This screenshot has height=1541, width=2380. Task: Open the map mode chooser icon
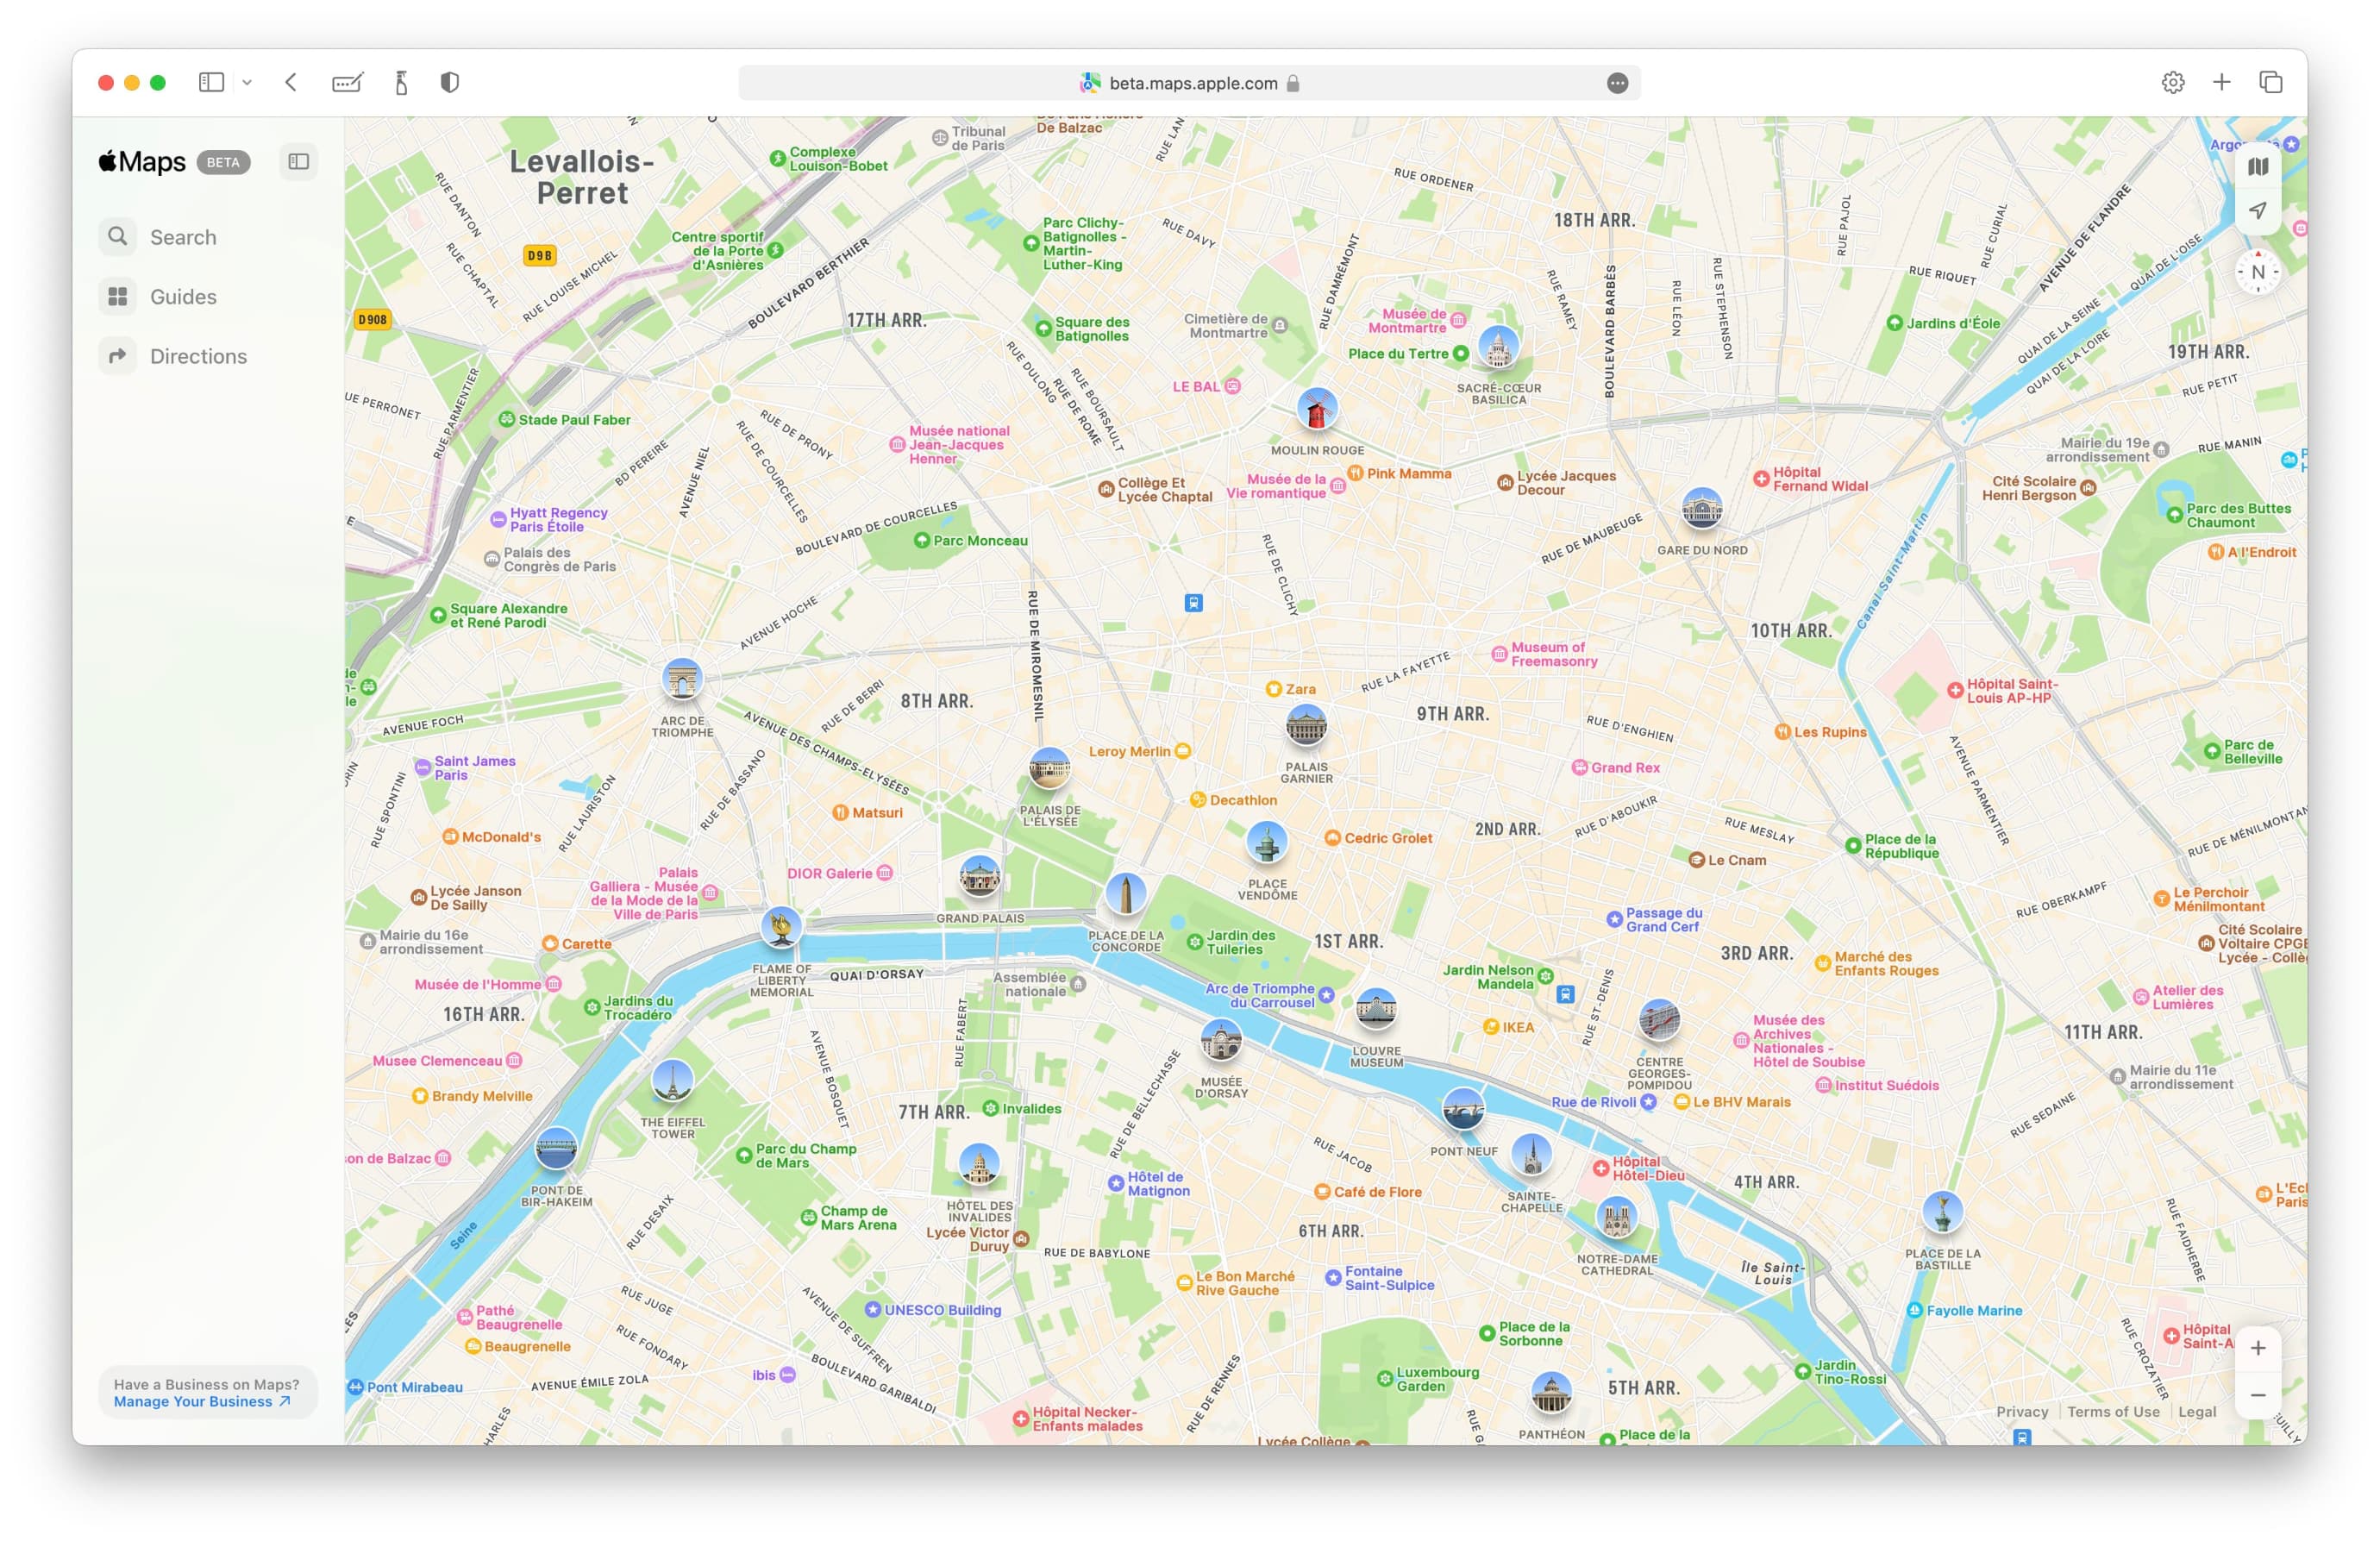[x=2258, y=167]
